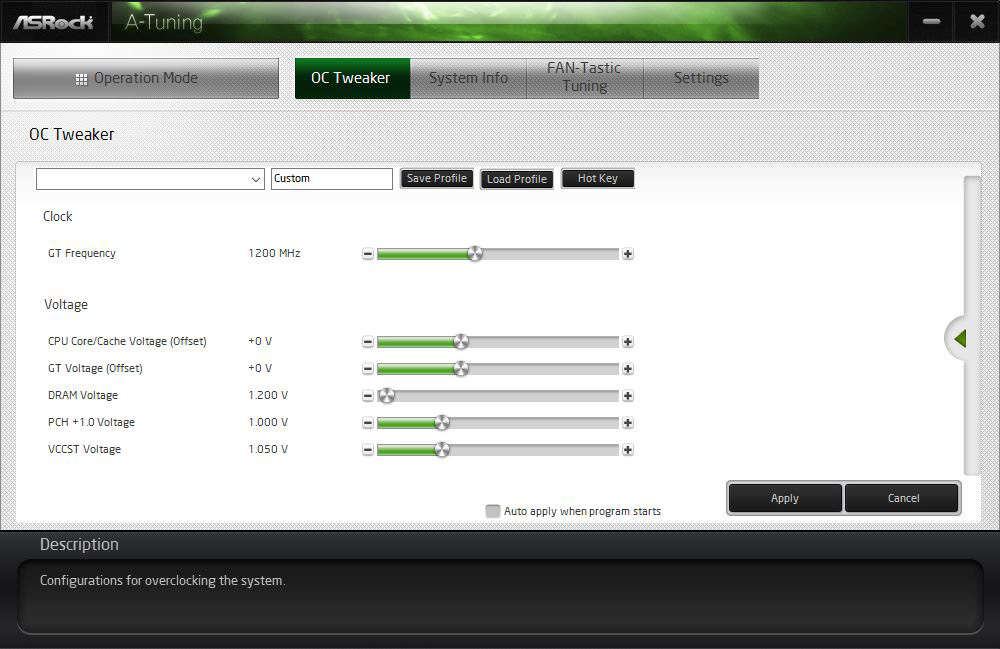Increase GT Frequency with the plus button

[628, 254]
